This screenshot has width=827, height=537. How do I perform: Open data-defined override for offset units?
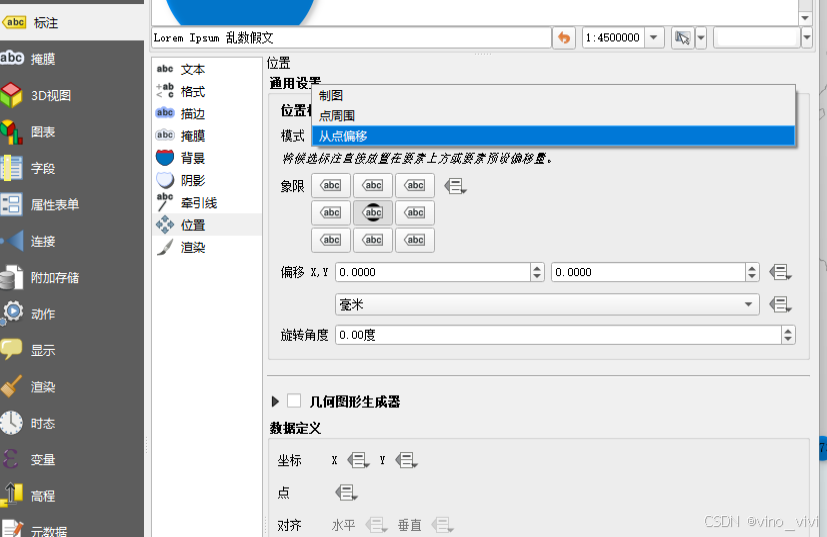[x=780, y=304]
